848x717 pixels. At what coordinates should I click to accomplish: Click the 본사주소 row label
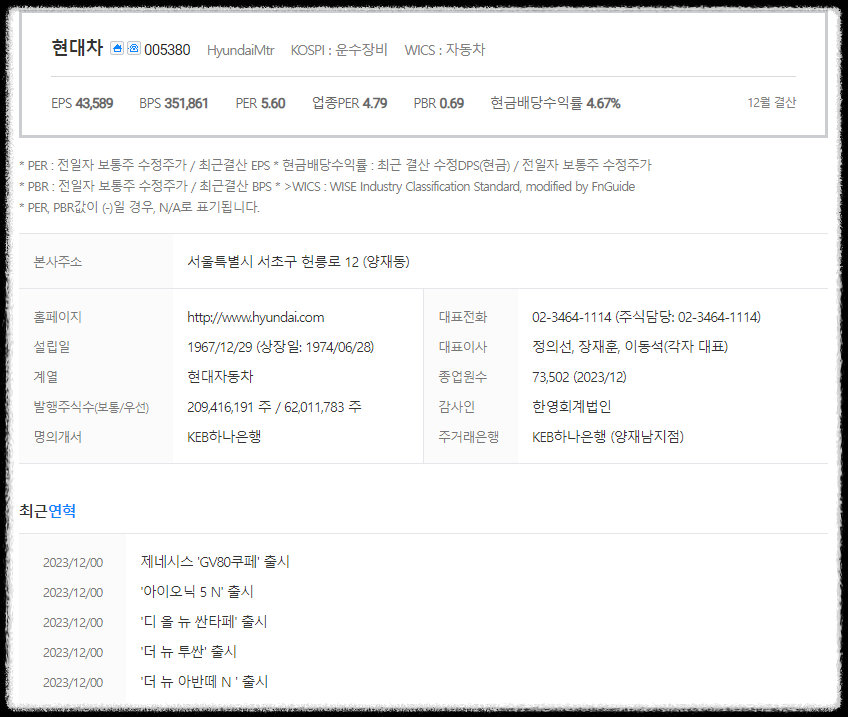58,262
